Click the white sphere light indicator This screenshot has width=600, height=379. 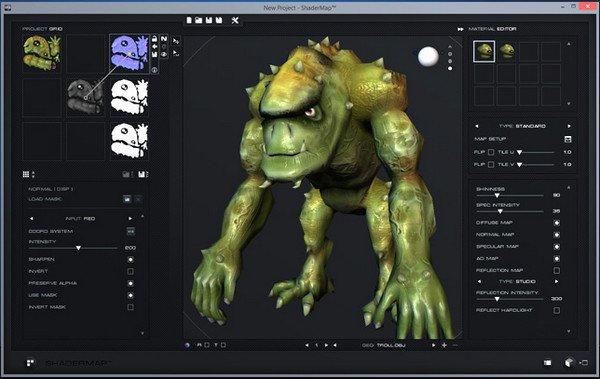(428, 56)
